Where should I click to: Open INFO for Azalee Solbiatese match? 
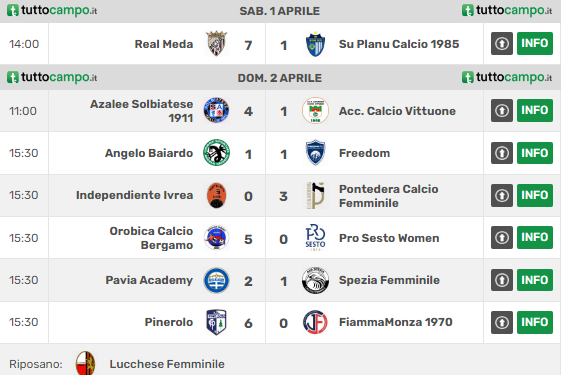[535, 110]
